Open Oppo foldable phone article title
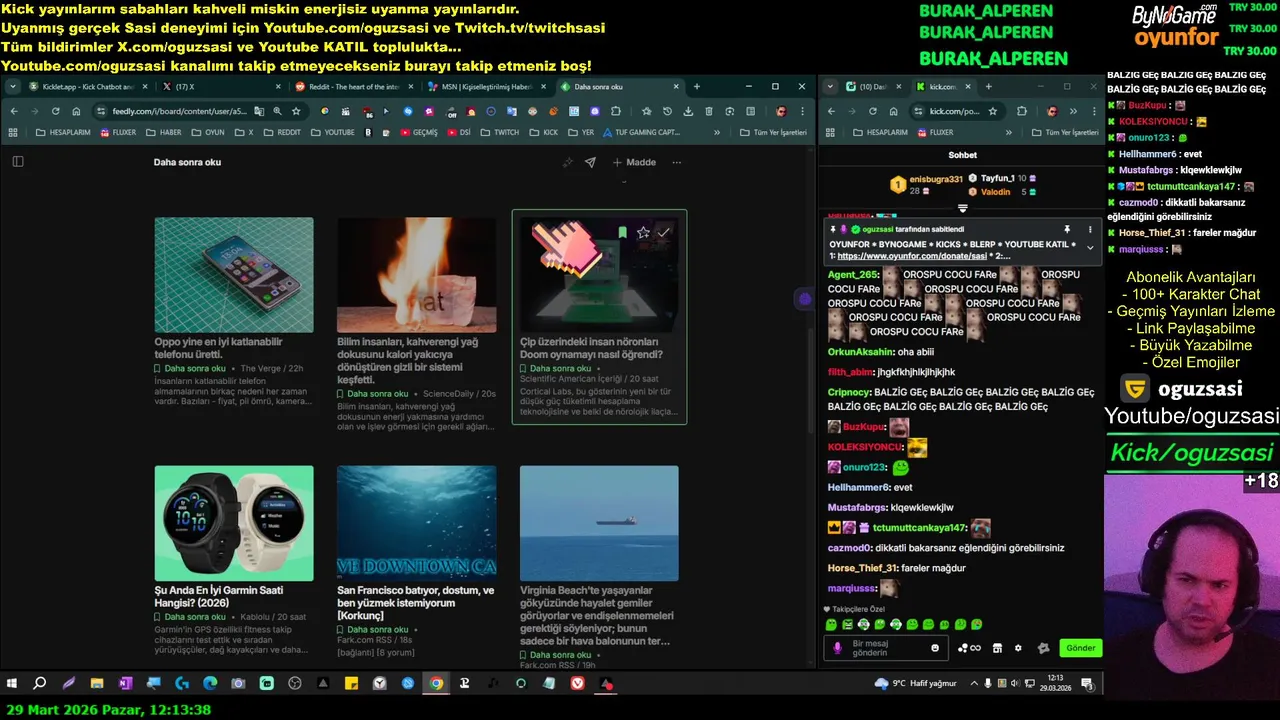This screenshot has width=1280, height=720. [218, 348]
